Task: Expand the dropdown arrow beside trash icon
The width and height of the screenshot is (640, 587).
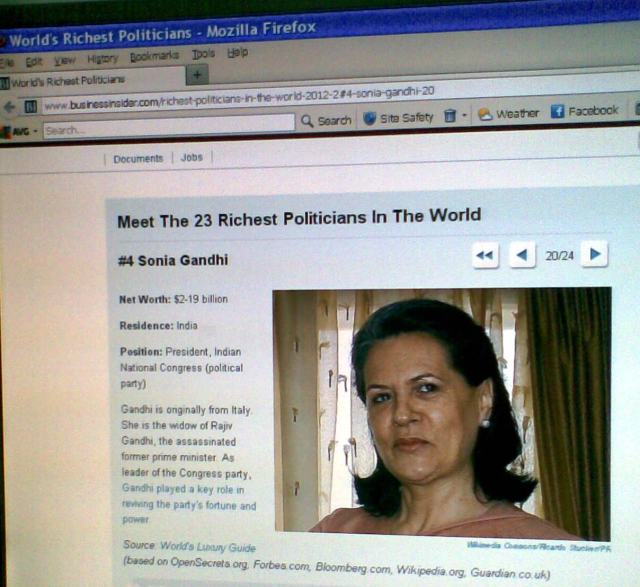Action: coord(465,116)
